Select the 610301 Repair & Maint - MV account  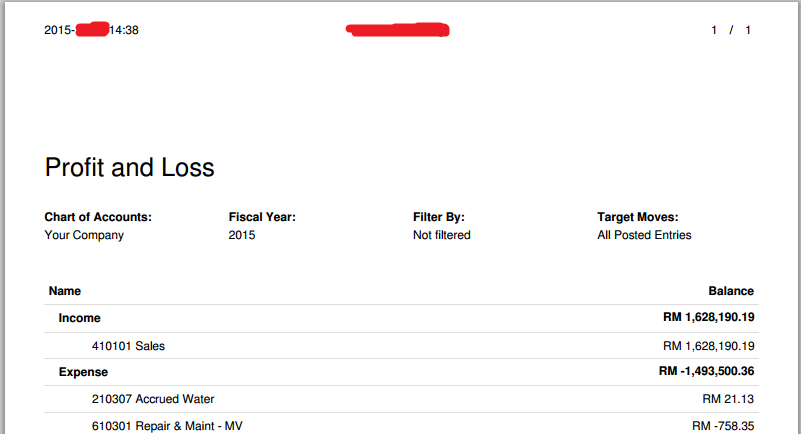pyautogui.click(x=167, y=426)
